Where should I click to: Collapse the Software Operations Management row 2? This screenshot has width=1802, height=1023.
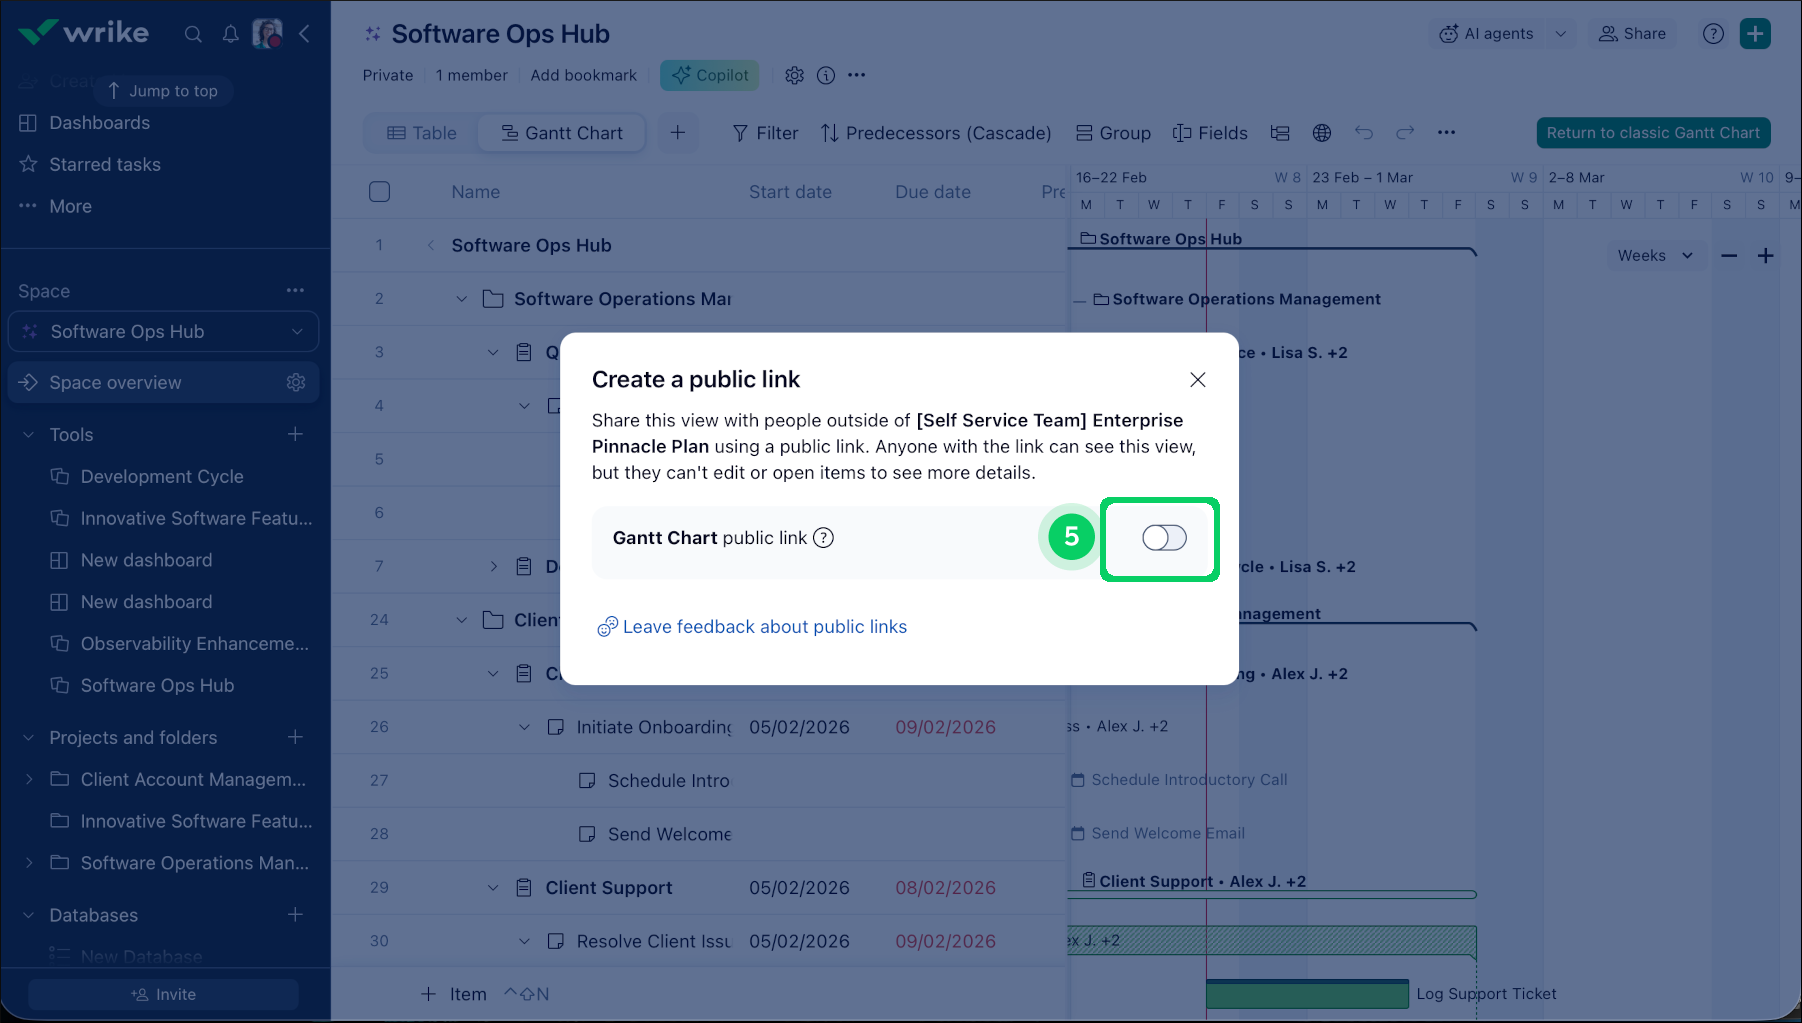click(461, 299)
